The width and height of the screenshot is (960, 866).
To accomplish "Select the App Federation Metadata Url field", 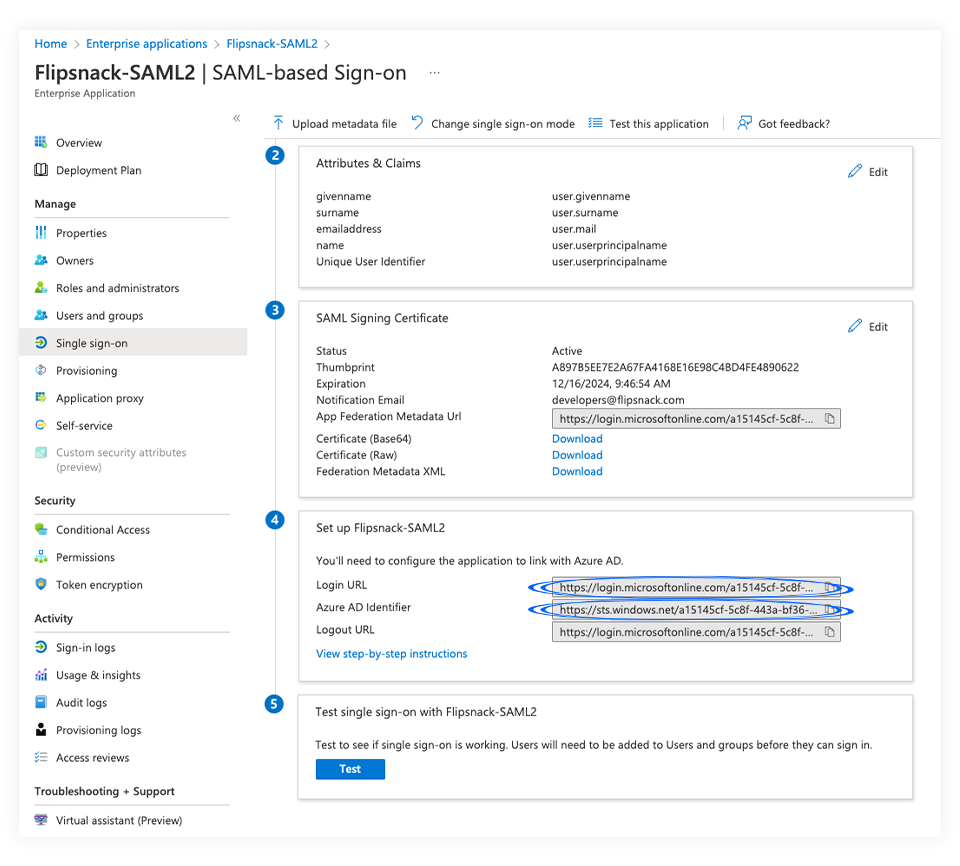I will (696, 419).
